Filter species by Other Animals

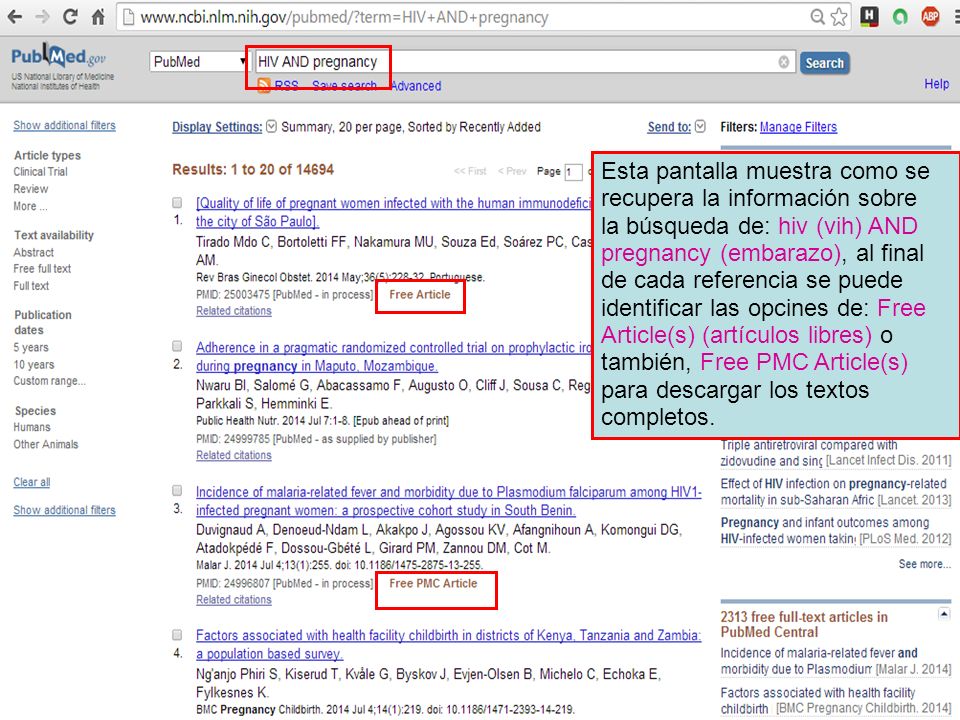point(46,444)
